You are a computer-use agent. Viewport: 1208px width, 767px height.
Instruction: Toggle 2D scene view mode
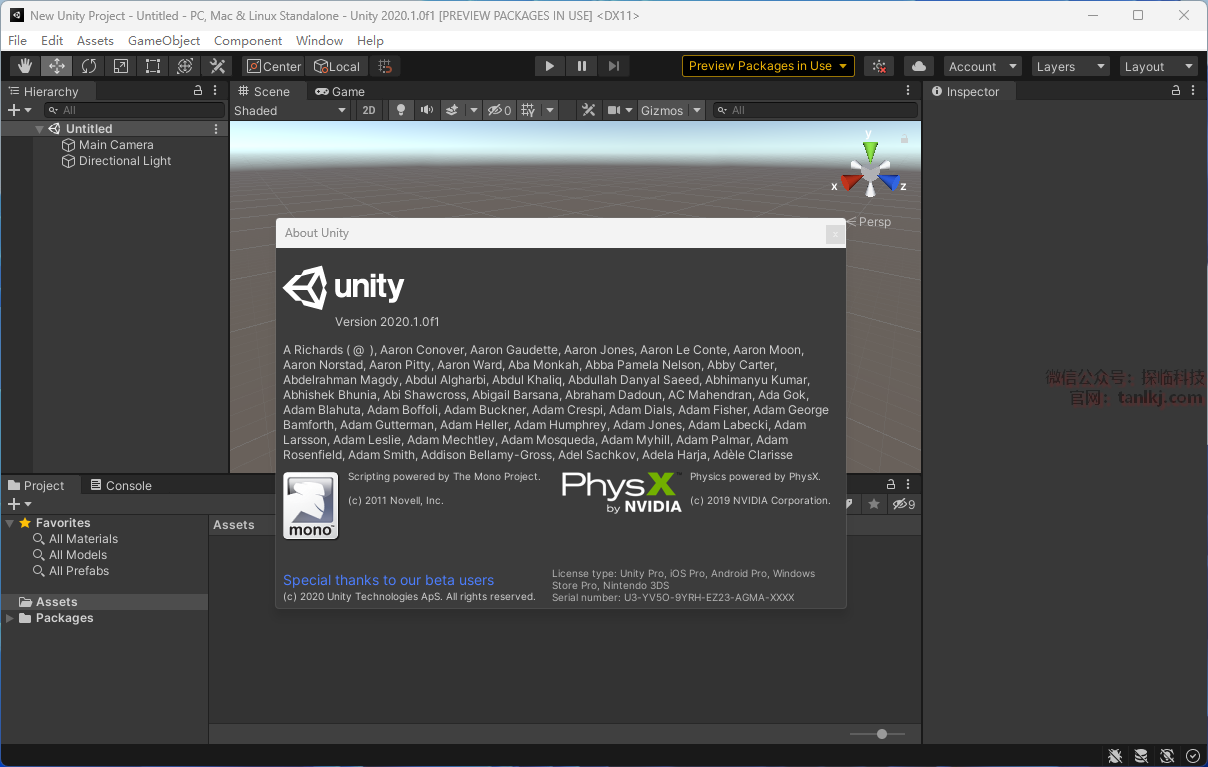click(x=369, y=110)
